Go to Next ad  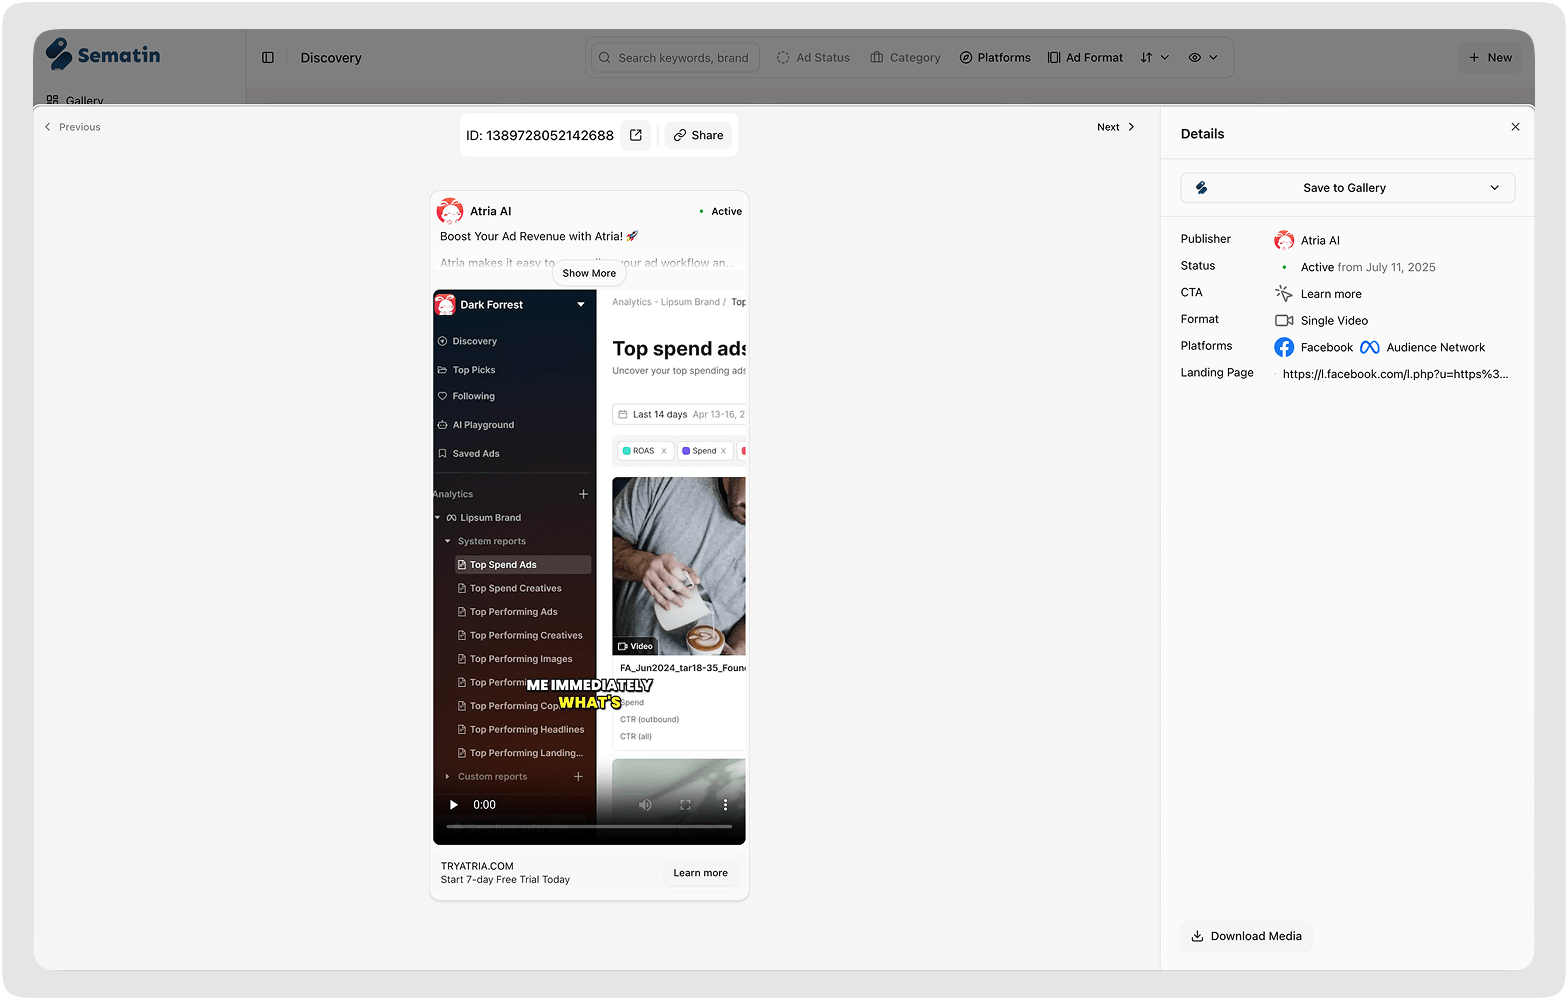pyautogui.click(x=1116, y=127)
